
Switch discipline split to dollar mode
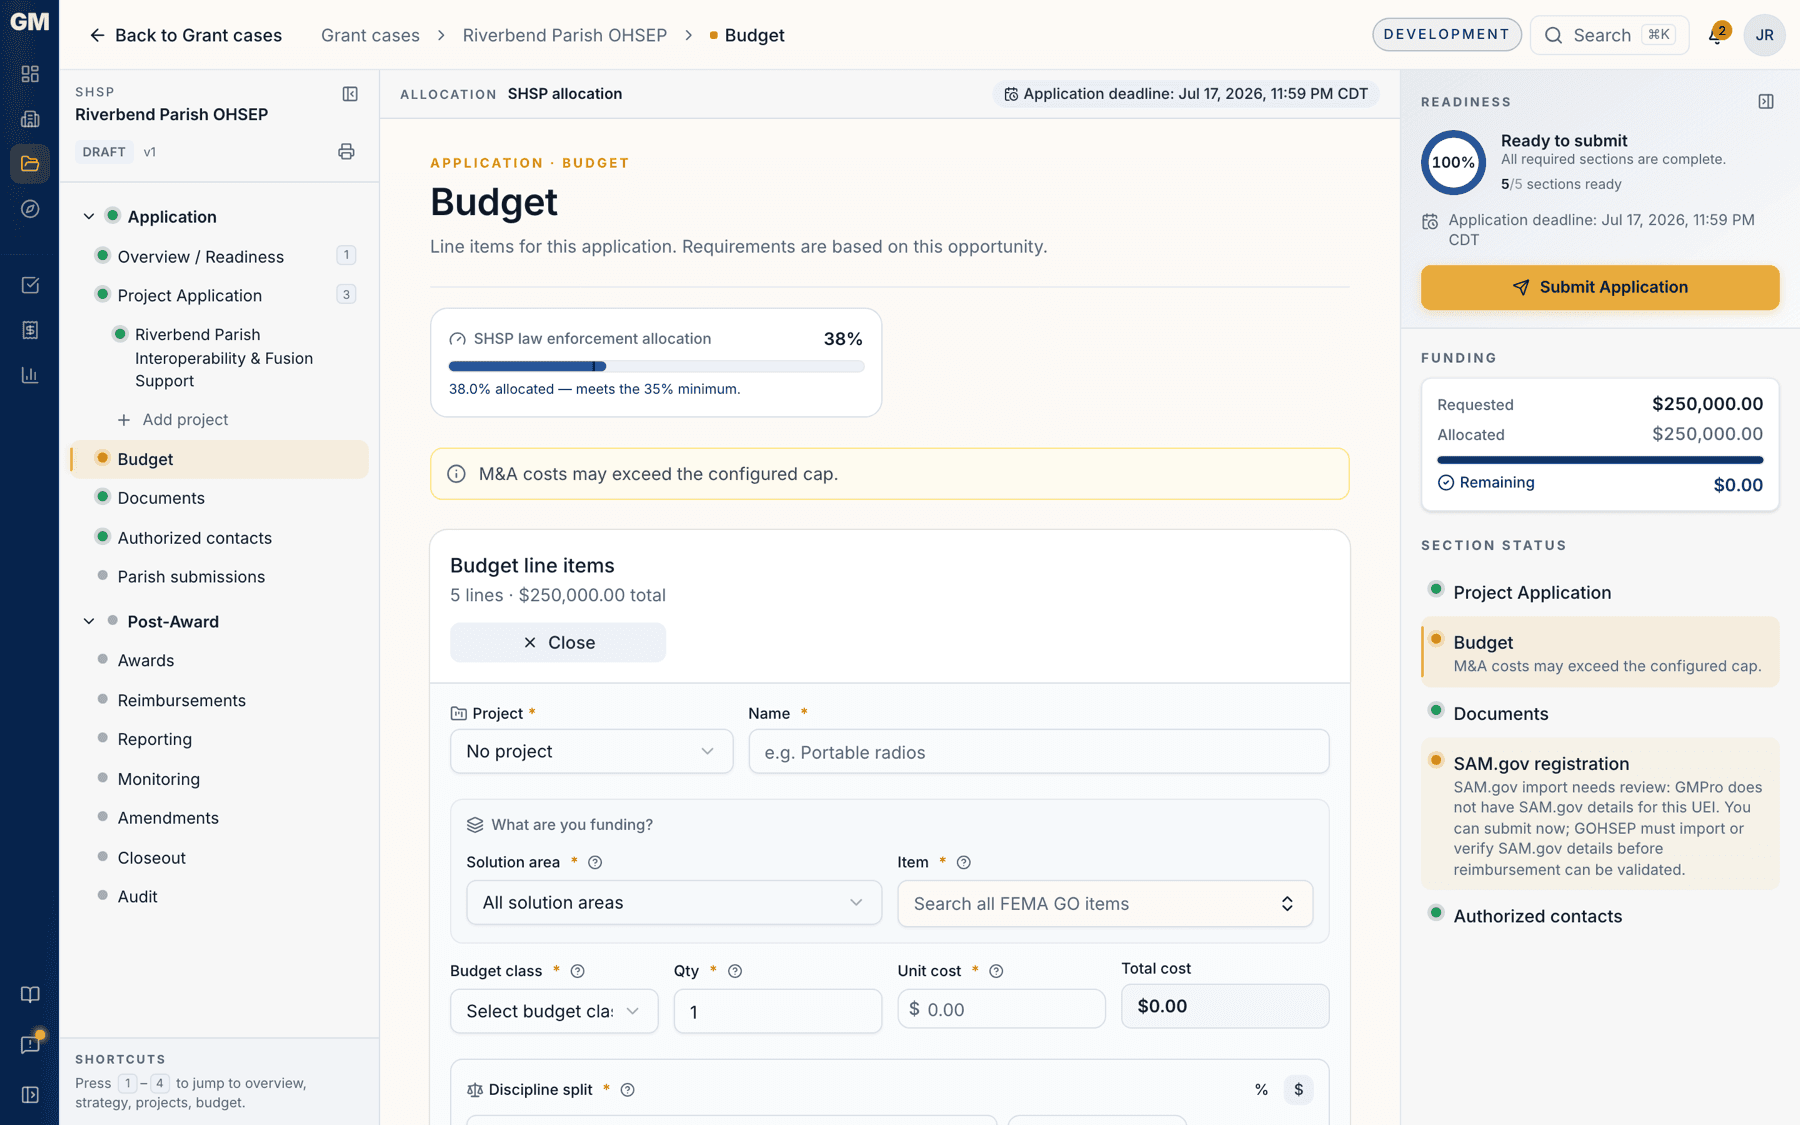pos(1298,1090)
